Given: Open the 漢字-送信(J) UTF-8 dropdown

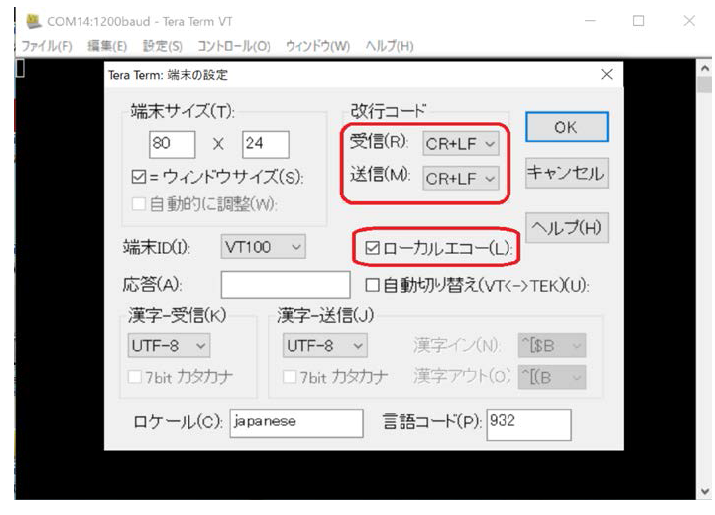Looking at the screenshot, I should point(325,346).
